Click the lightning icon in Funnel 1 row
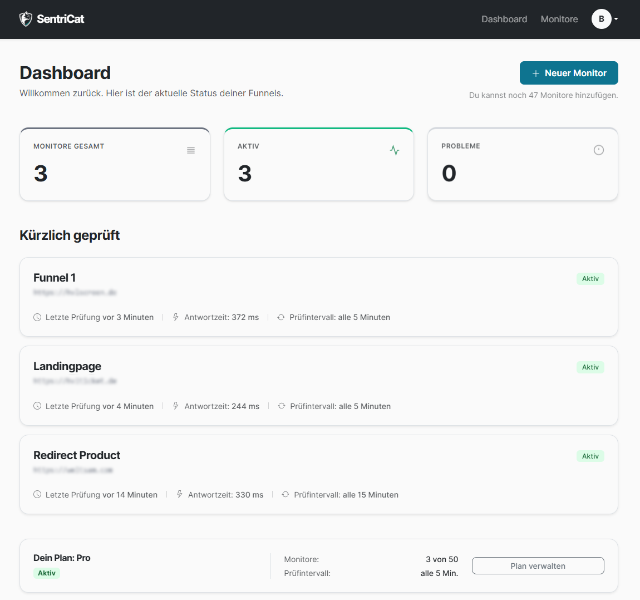640x600 pixels. click(x=176, y=317)
